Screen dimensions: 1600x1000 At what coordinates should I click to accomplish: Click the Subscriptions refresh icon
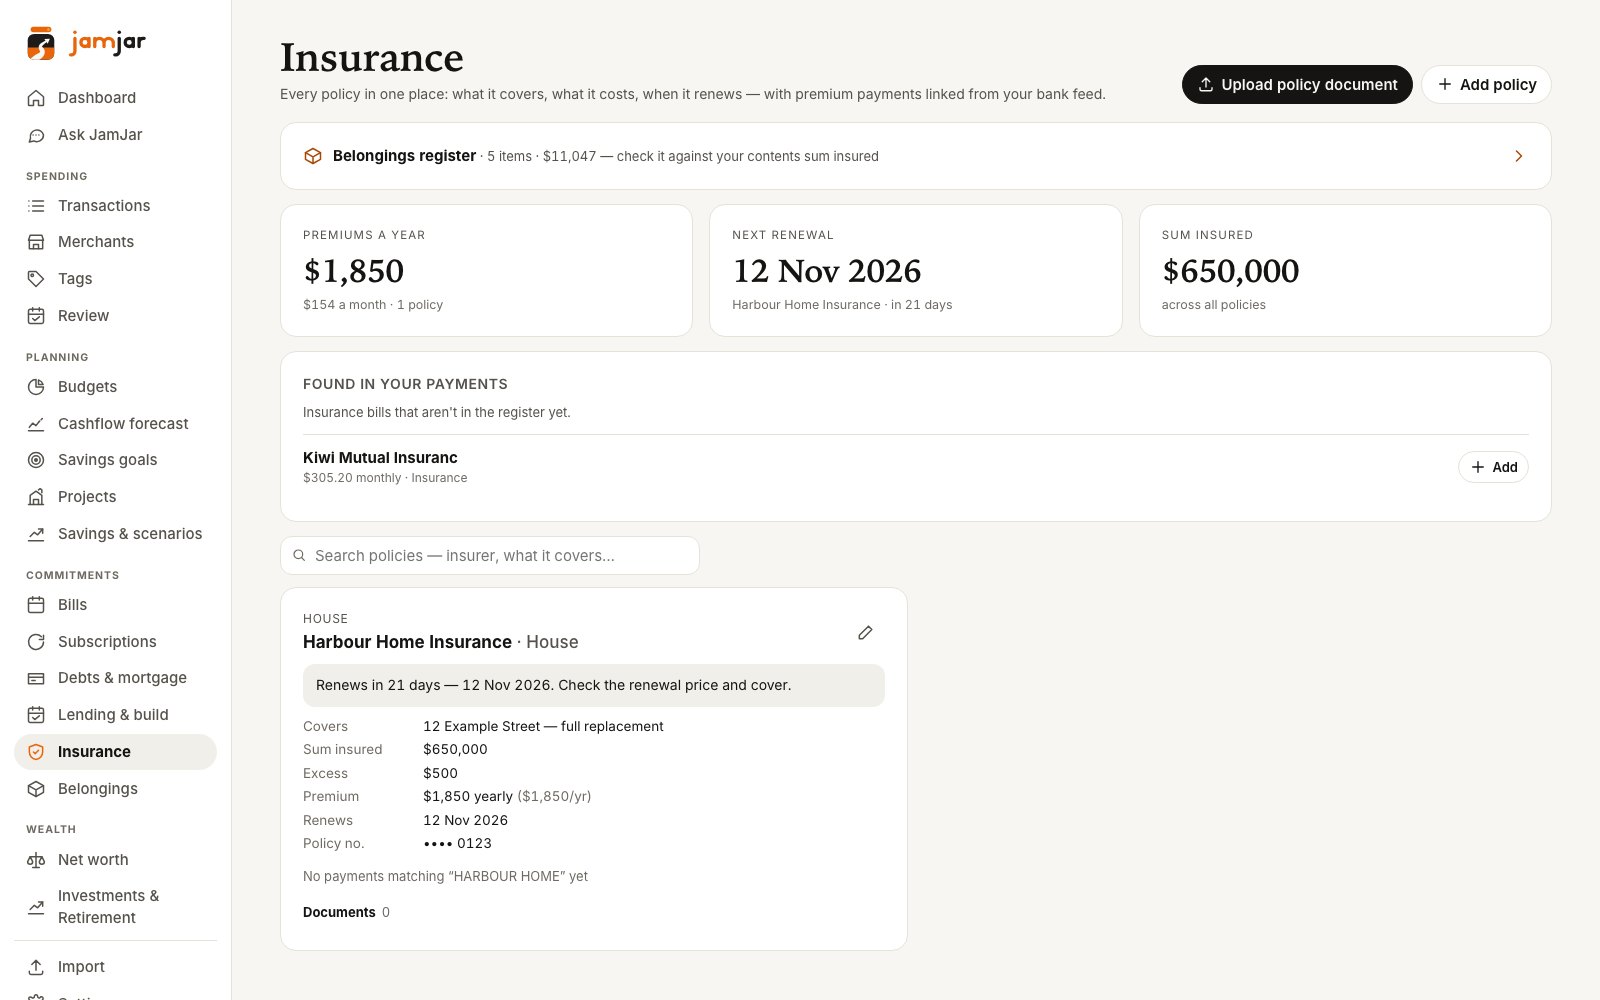(36, 642)
